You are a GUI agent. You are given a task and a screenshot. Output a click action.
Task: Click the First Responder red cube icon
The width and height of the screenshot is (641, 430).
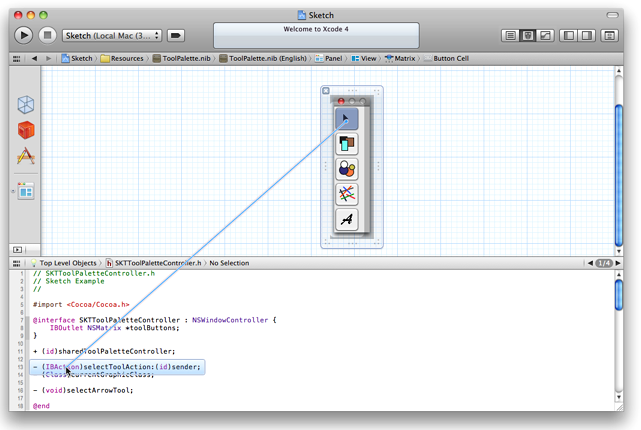click(x=26, y=130)
